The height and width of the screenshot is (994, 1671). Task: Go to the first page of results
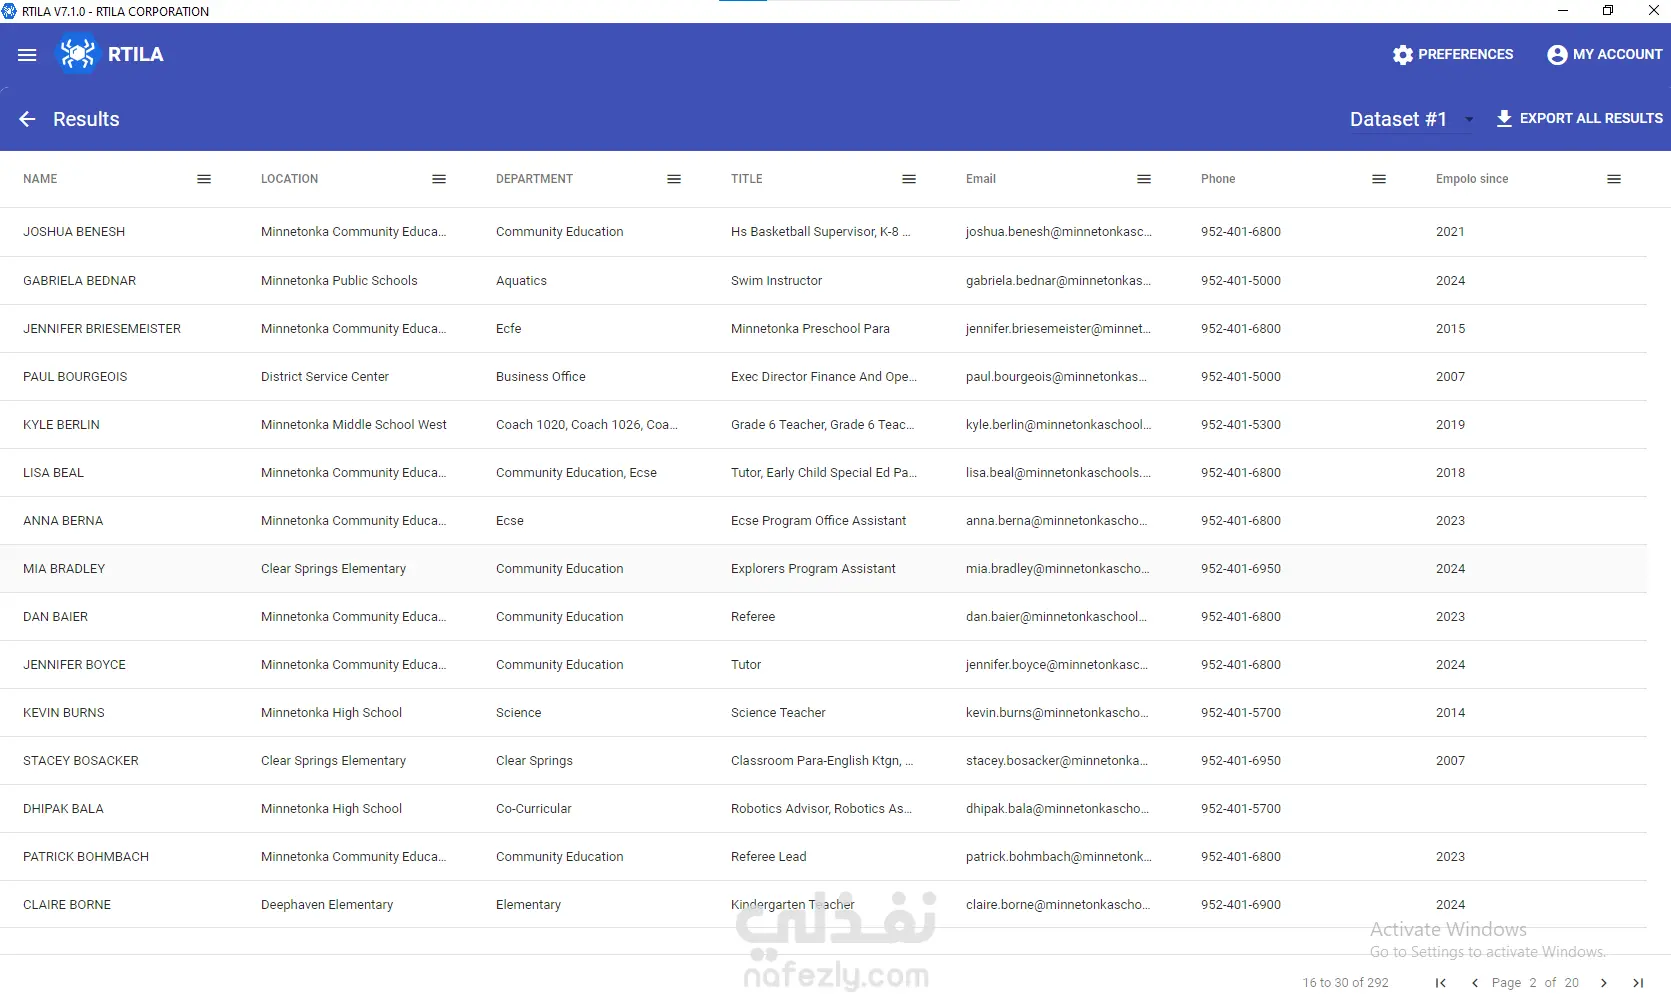pos(1441,983)
